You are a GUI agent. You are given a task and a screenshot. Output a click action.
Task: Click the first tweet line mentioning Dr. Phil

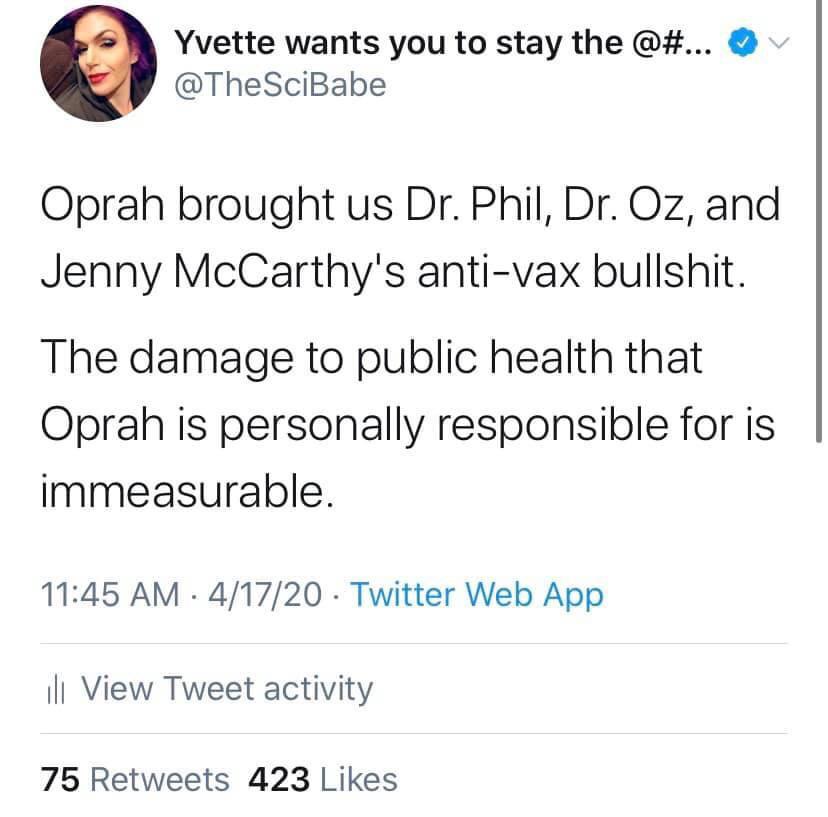point(409,207)
